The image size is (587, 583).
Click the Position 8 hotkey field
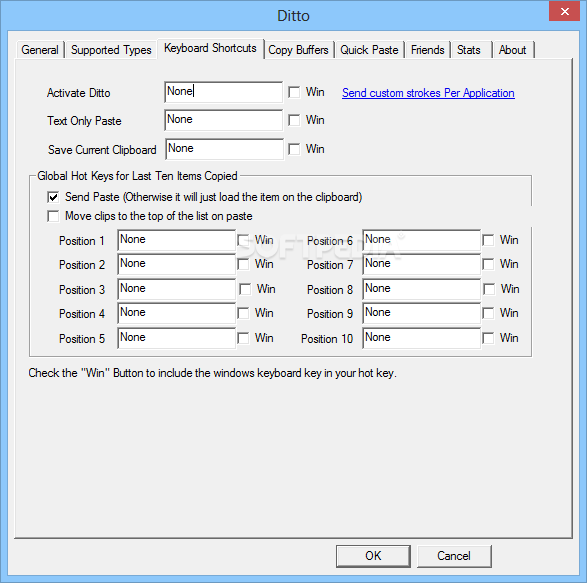coord(422,289)
